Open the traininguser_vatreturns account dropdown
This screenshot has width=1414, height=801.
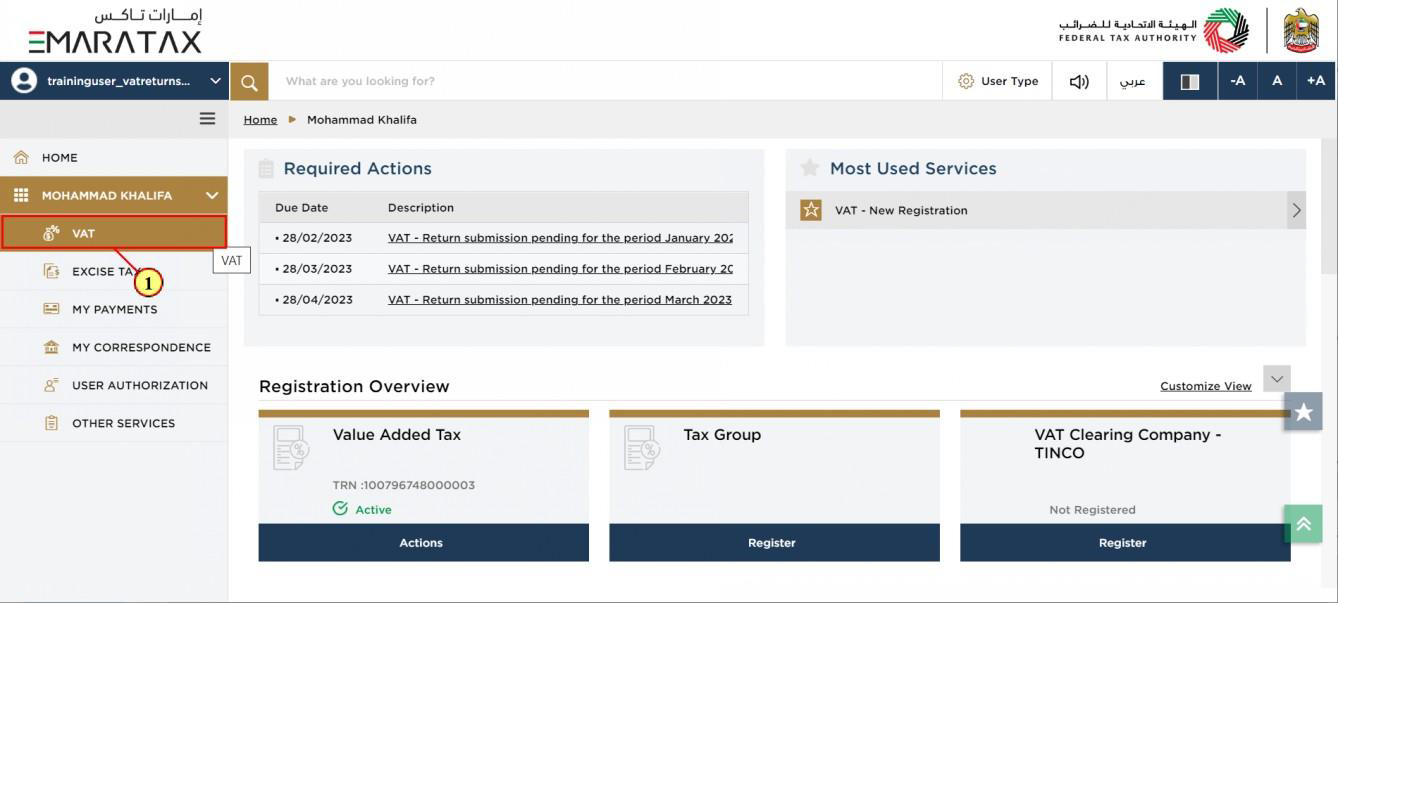pos(115,81)
